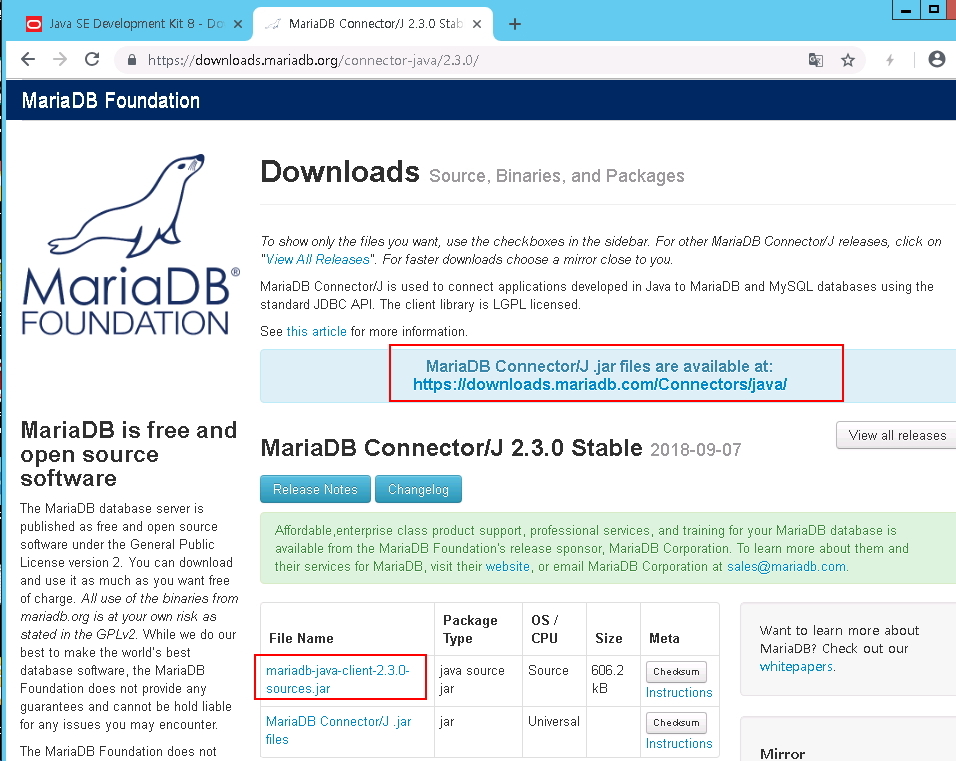The width and height of the screenshot is (956, 761).
Task: Open the Changelog button
Action: coord(418,489)
